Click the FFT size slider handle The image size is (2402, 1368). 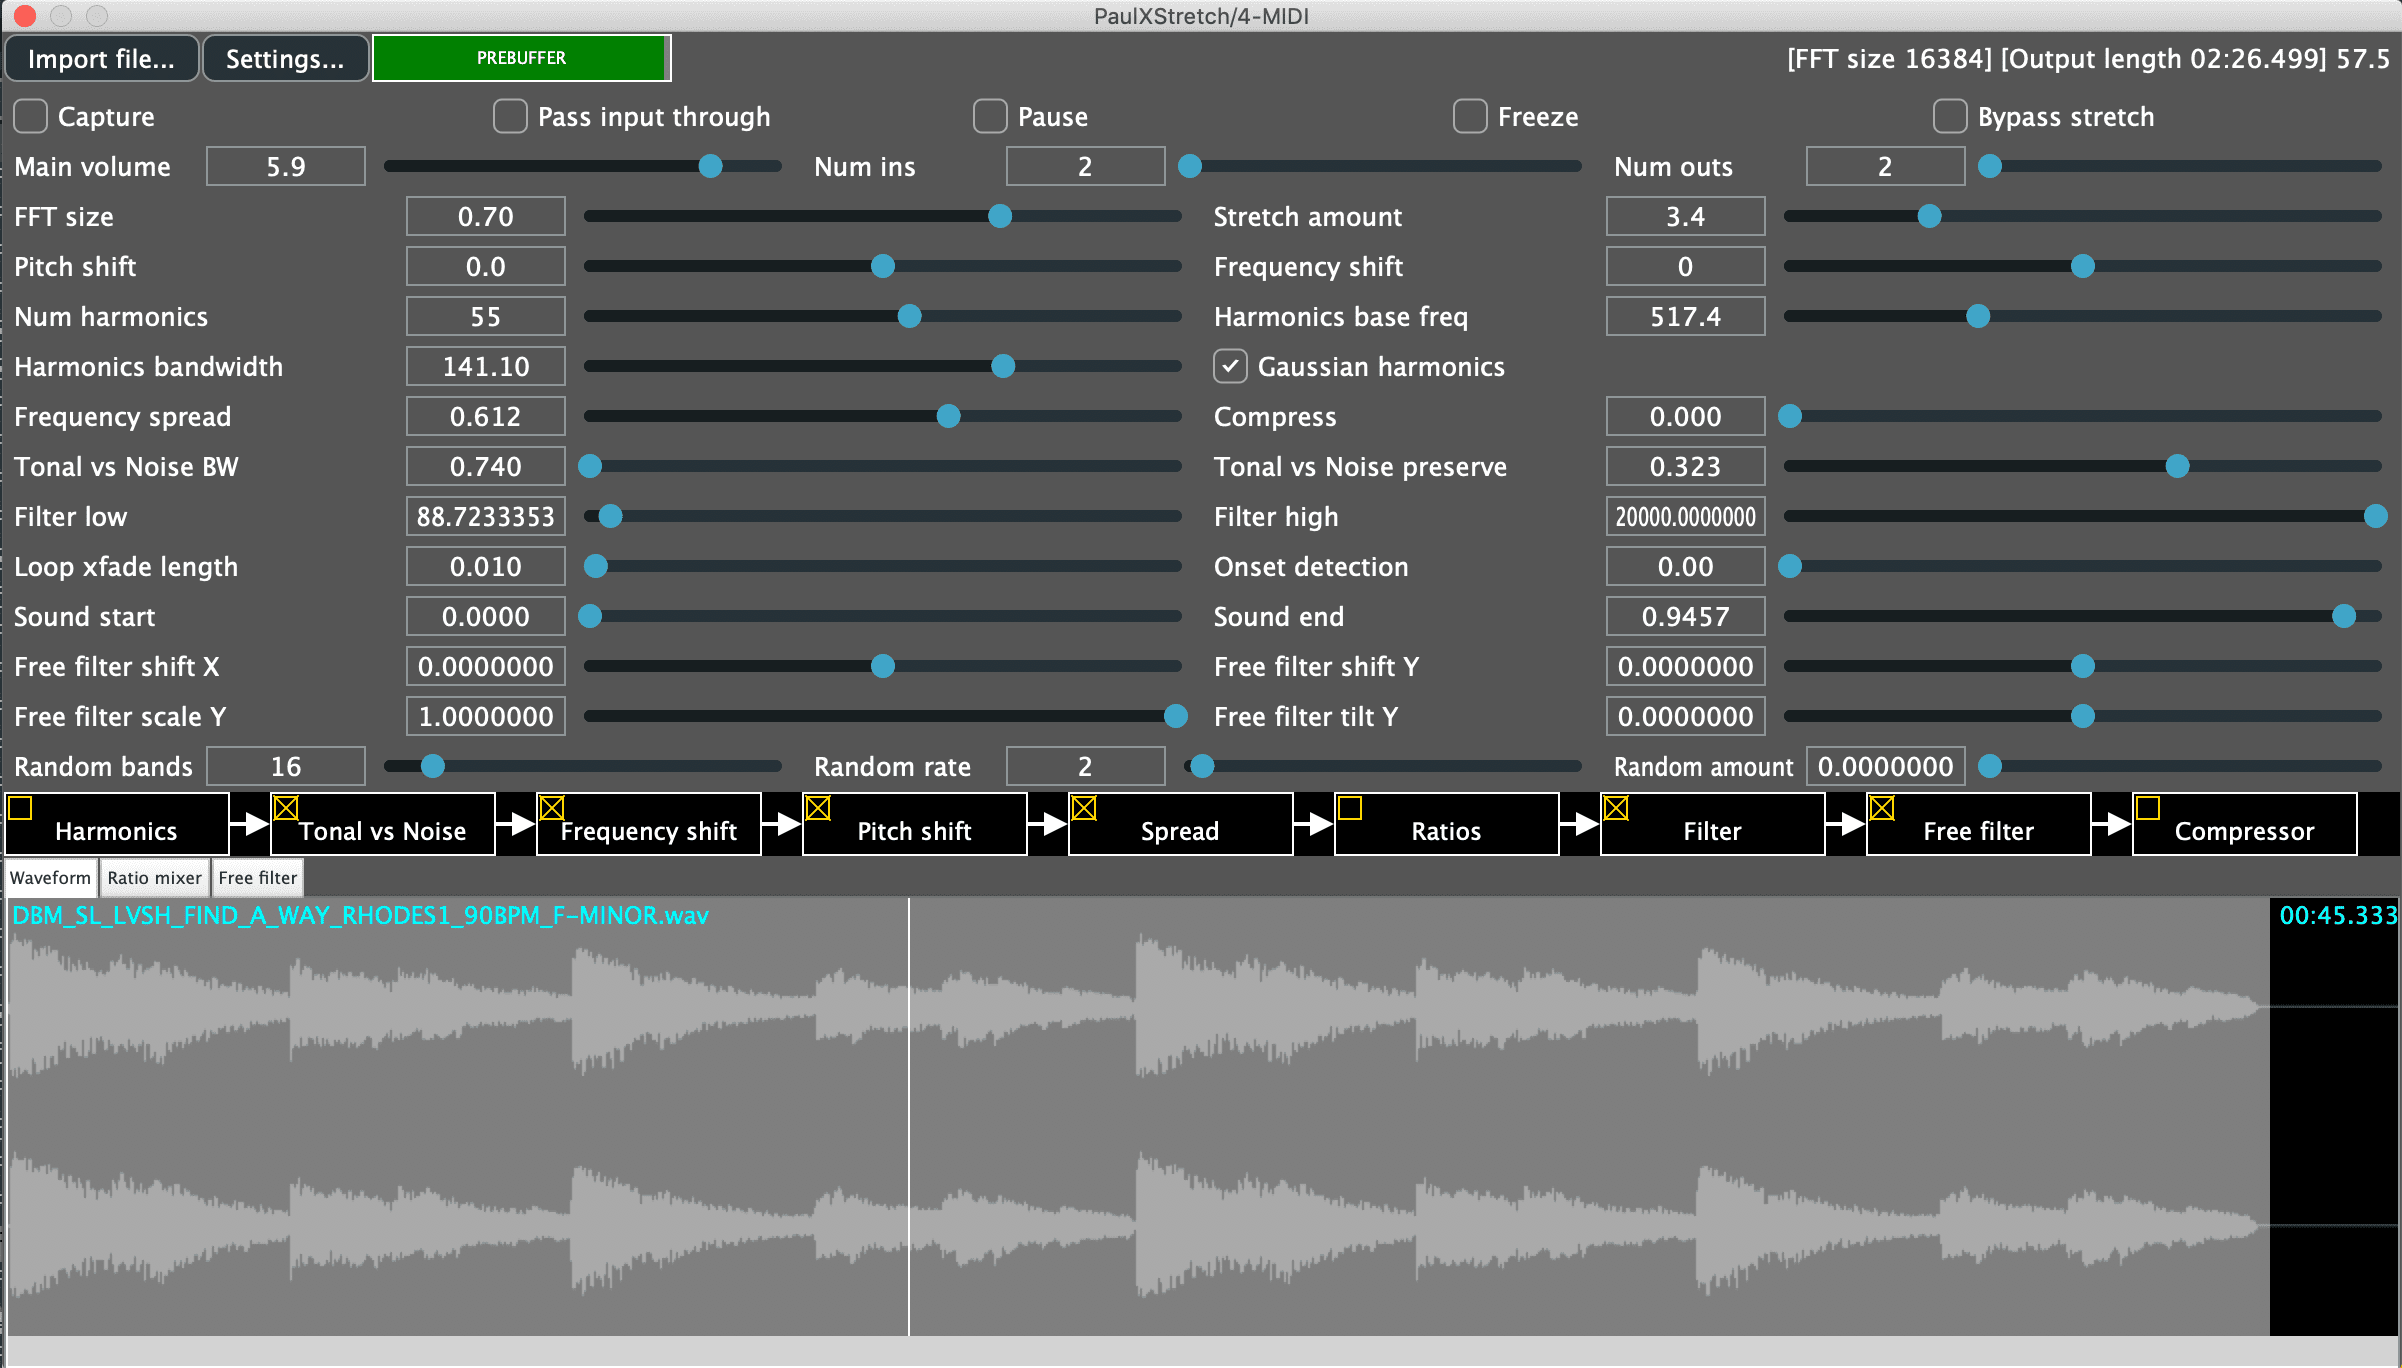click(1000, 216)
